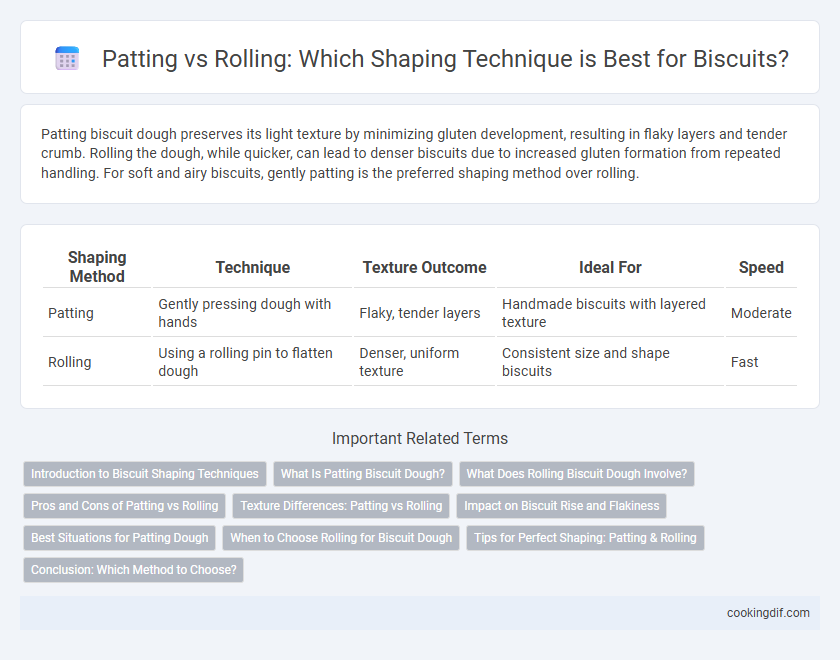
Task: Click the calendar grid icon beside the title
Action: click(x=67, y=58)
